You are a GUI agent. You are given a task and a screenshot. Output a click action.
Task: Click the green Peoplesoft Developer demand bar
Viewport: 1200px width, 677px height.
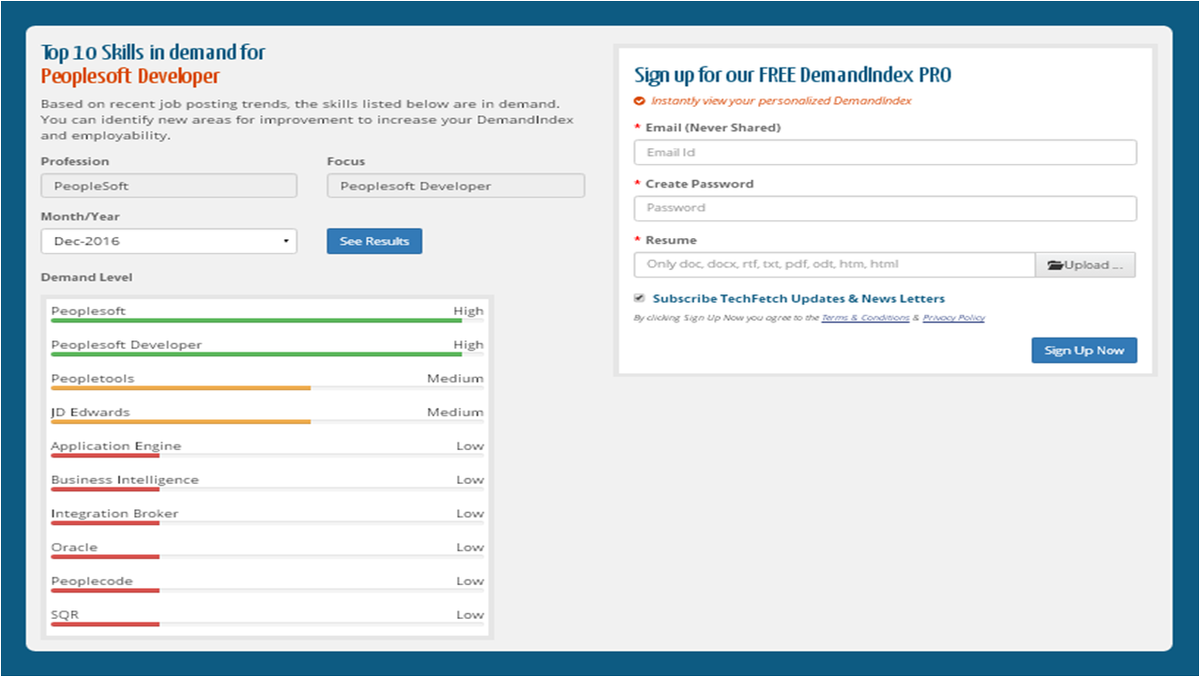(256, 354)
